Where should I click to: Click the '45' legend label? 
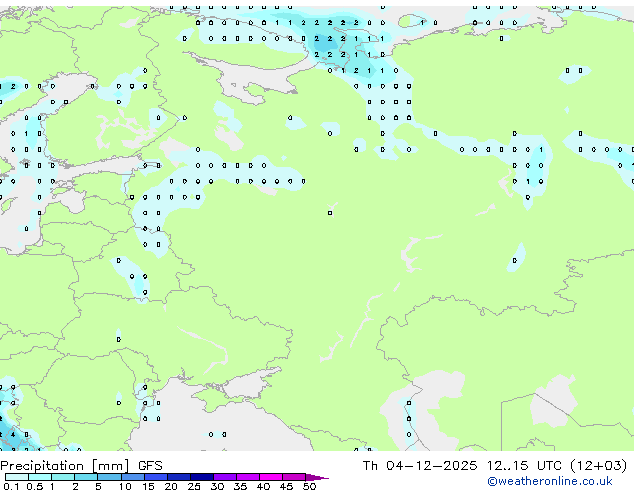click(286, 486)
